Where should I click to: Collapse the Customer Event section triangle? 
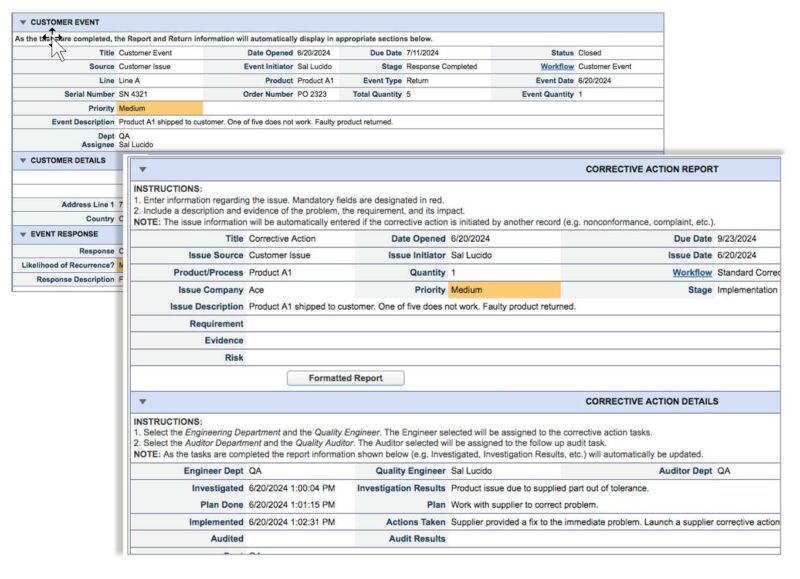(x=23, y=22)
